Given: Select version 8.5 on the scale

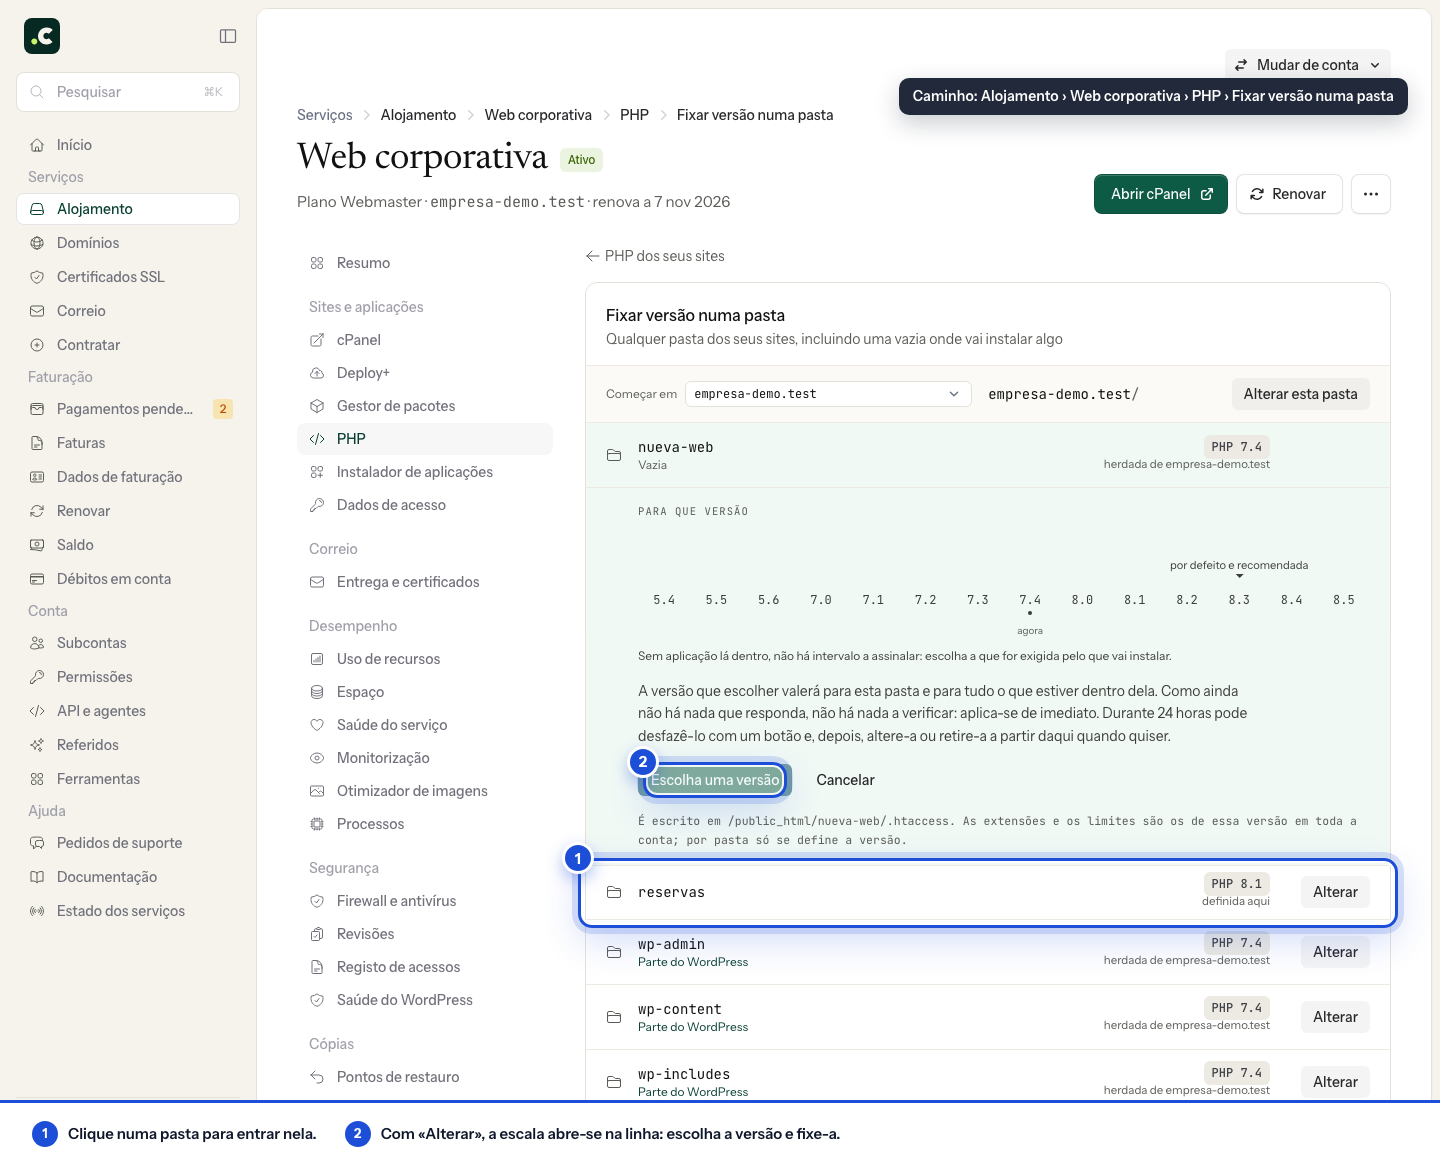Looking at the screenshot, I should click(x=1344, y=600).
